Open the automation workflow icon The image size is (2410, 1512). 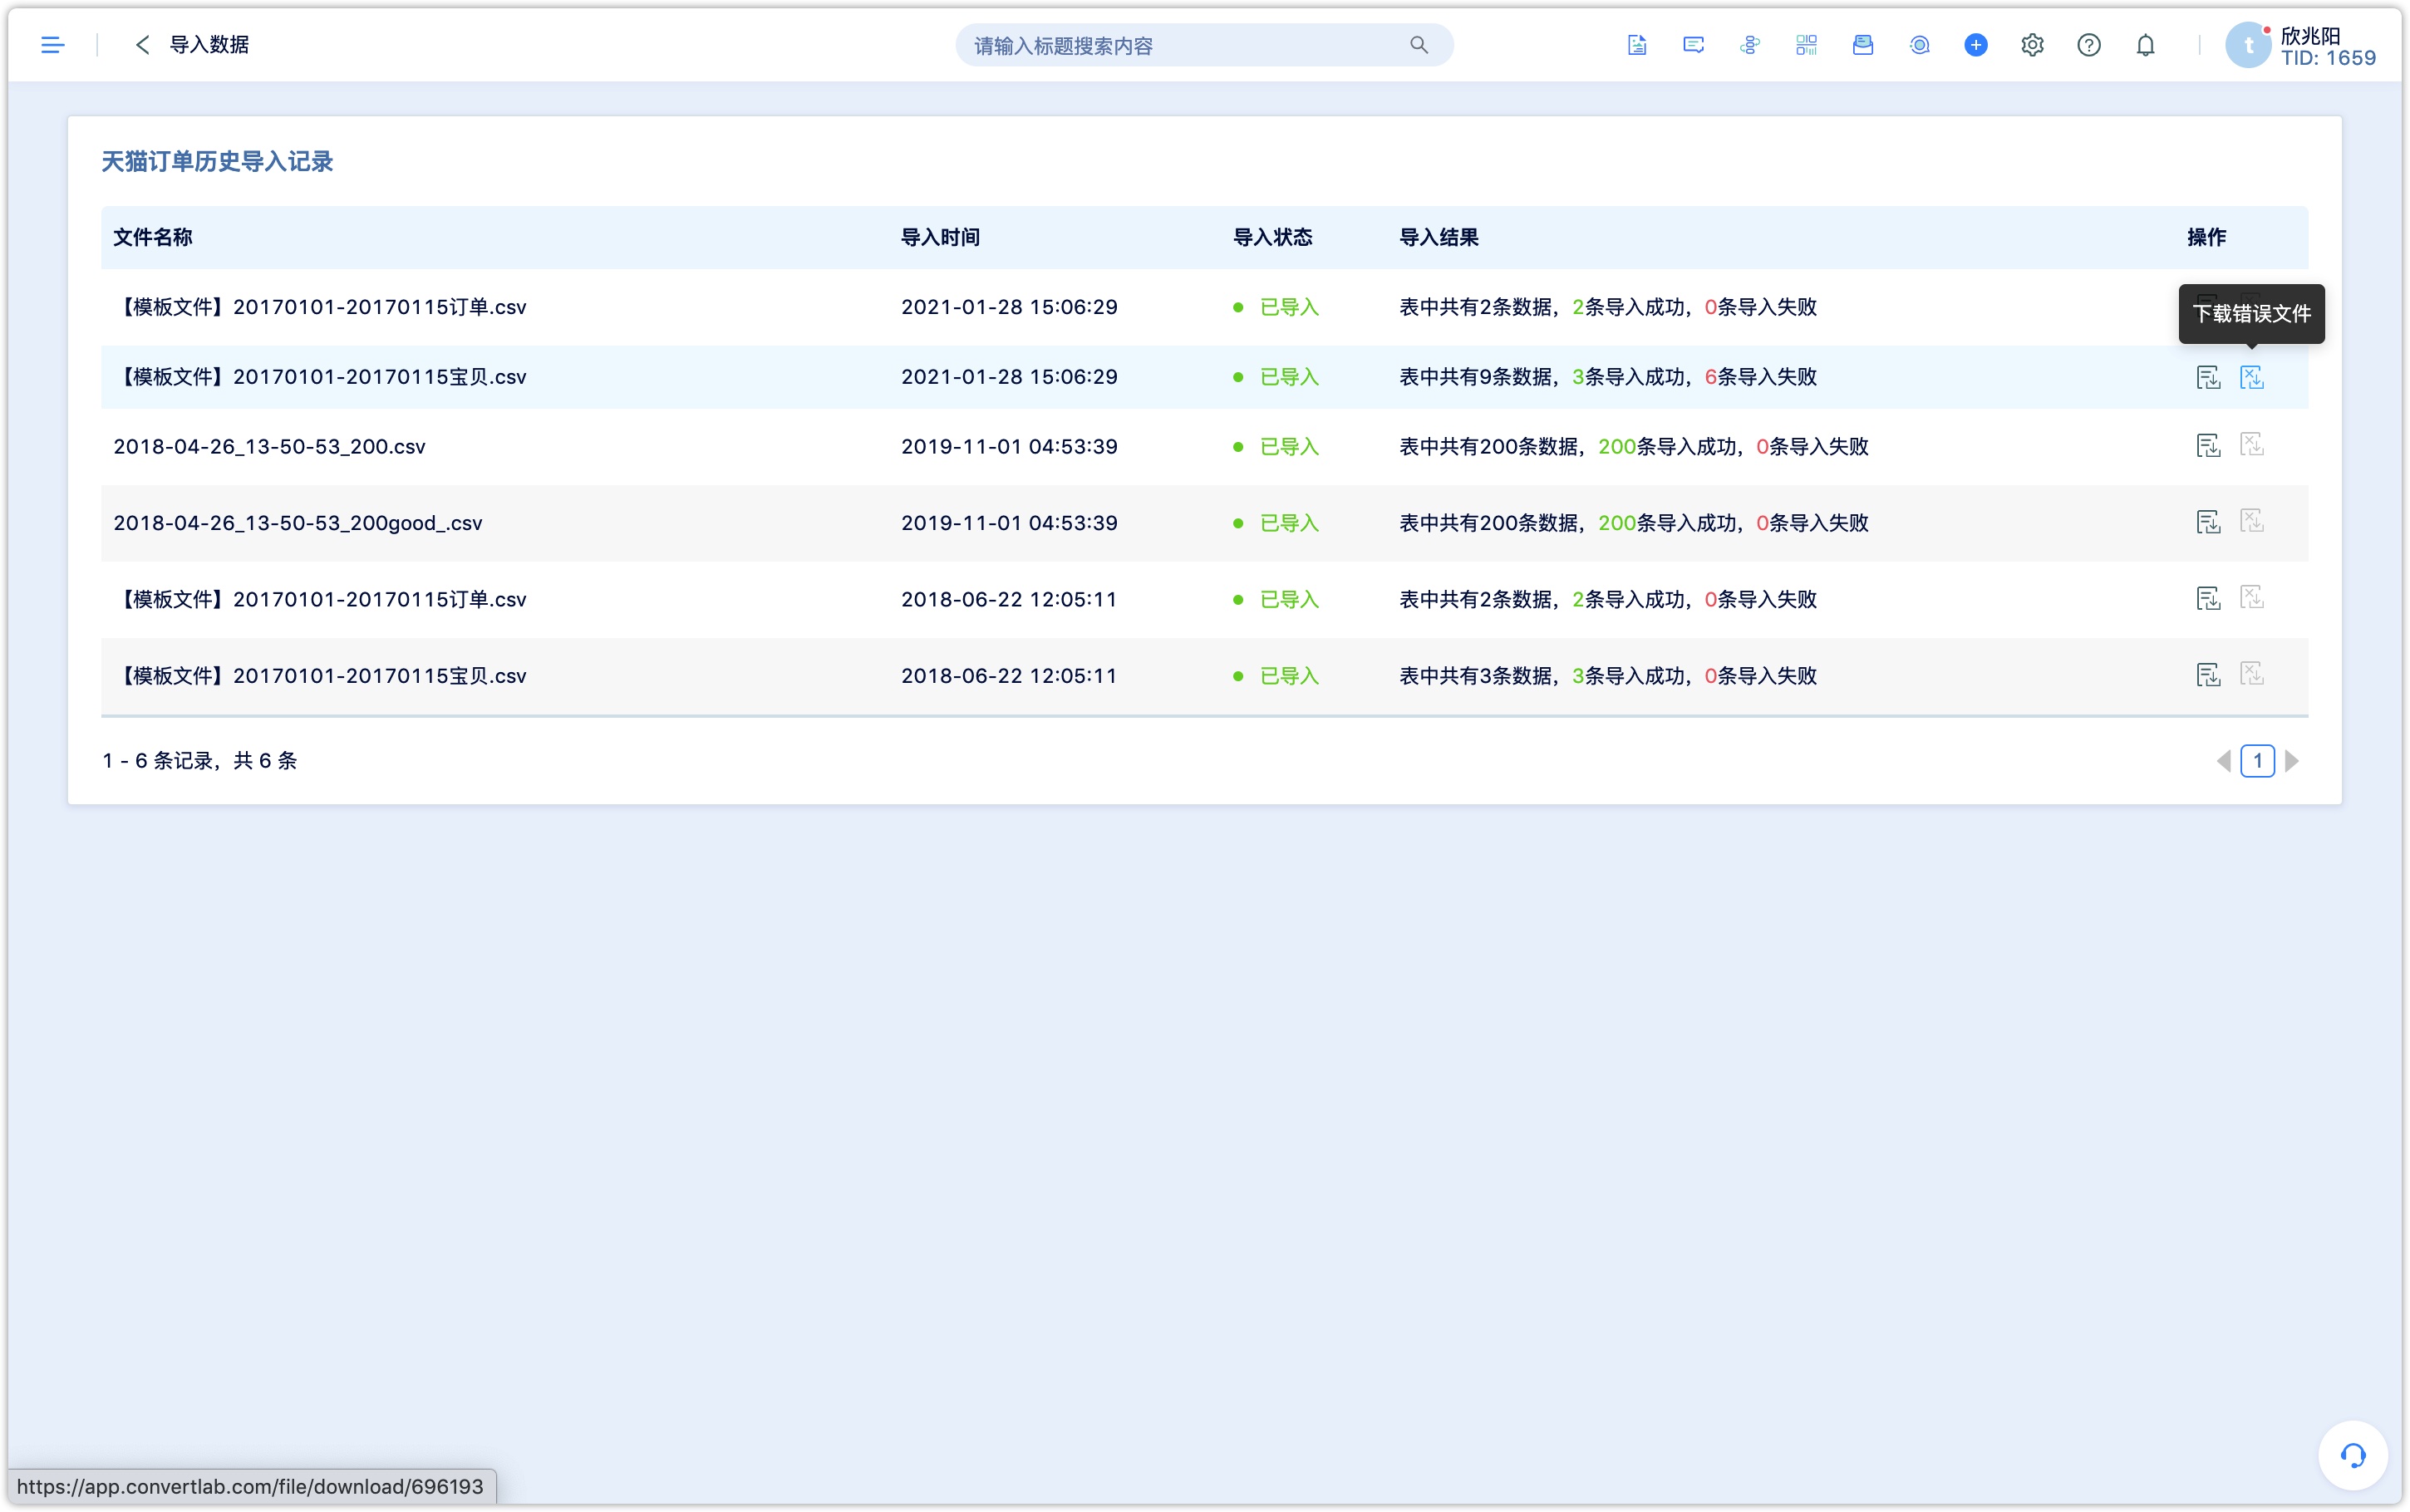tap(1749, 45)
